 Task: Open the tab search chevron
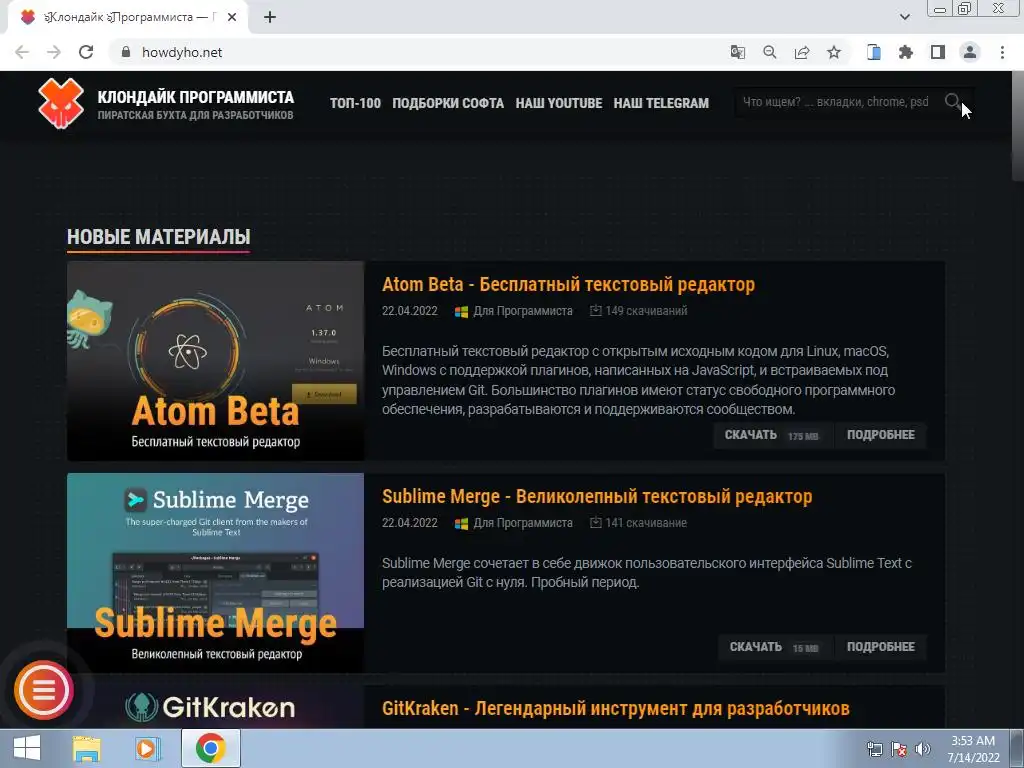point(904,17)
